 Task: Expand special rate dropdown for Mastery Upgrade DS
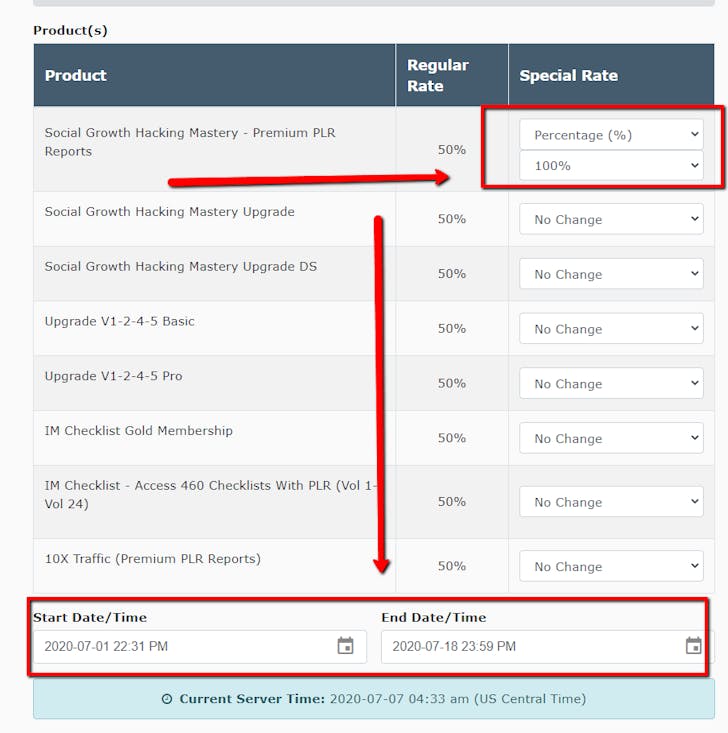[611, 274]
